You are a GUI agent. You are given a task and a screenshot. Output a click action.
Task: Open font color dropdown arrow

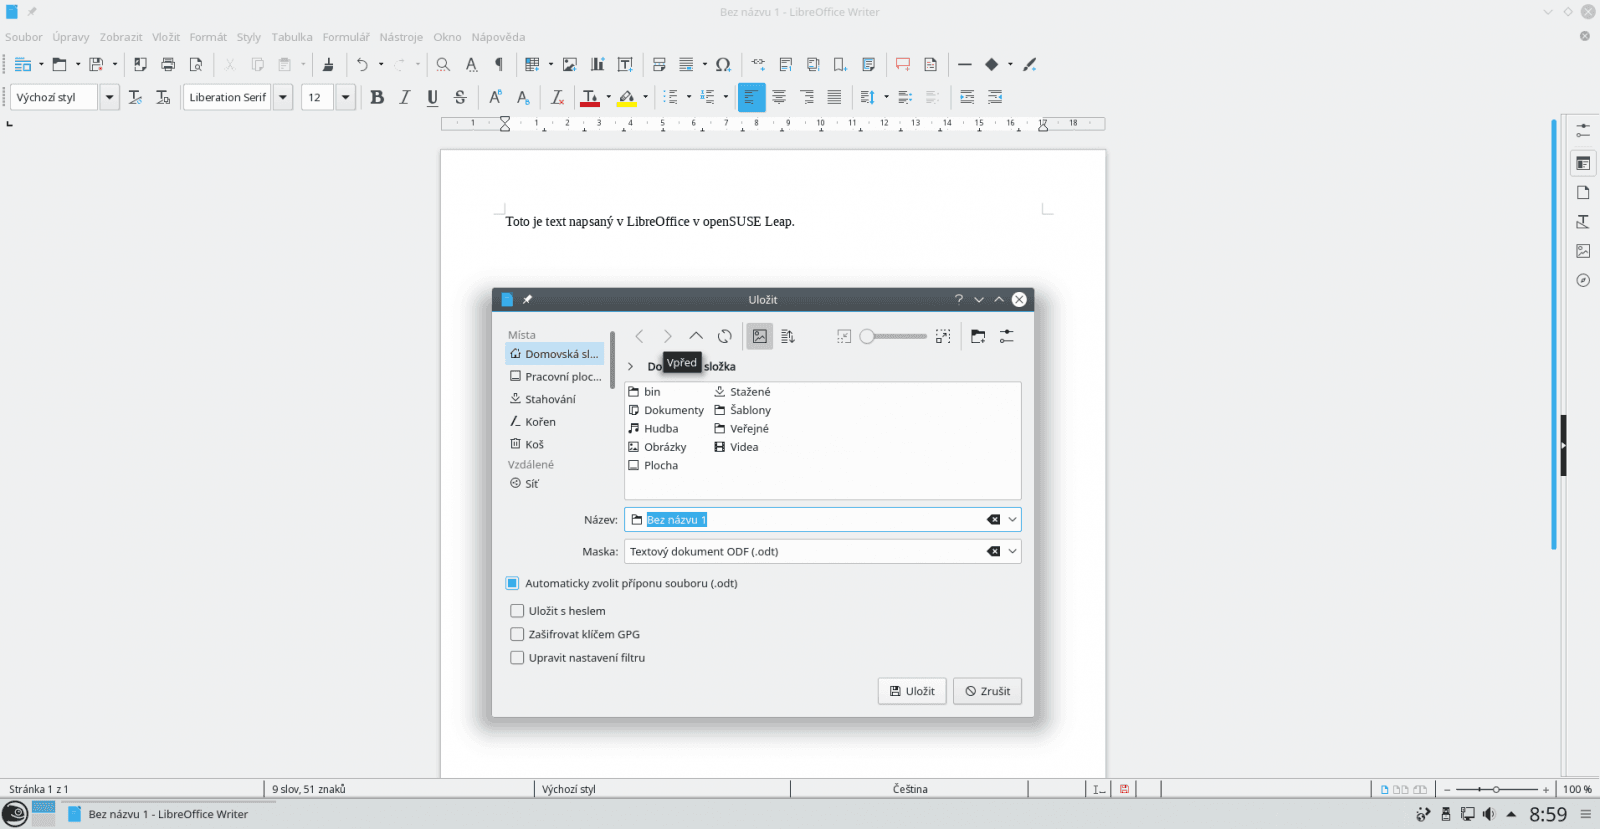608,97
